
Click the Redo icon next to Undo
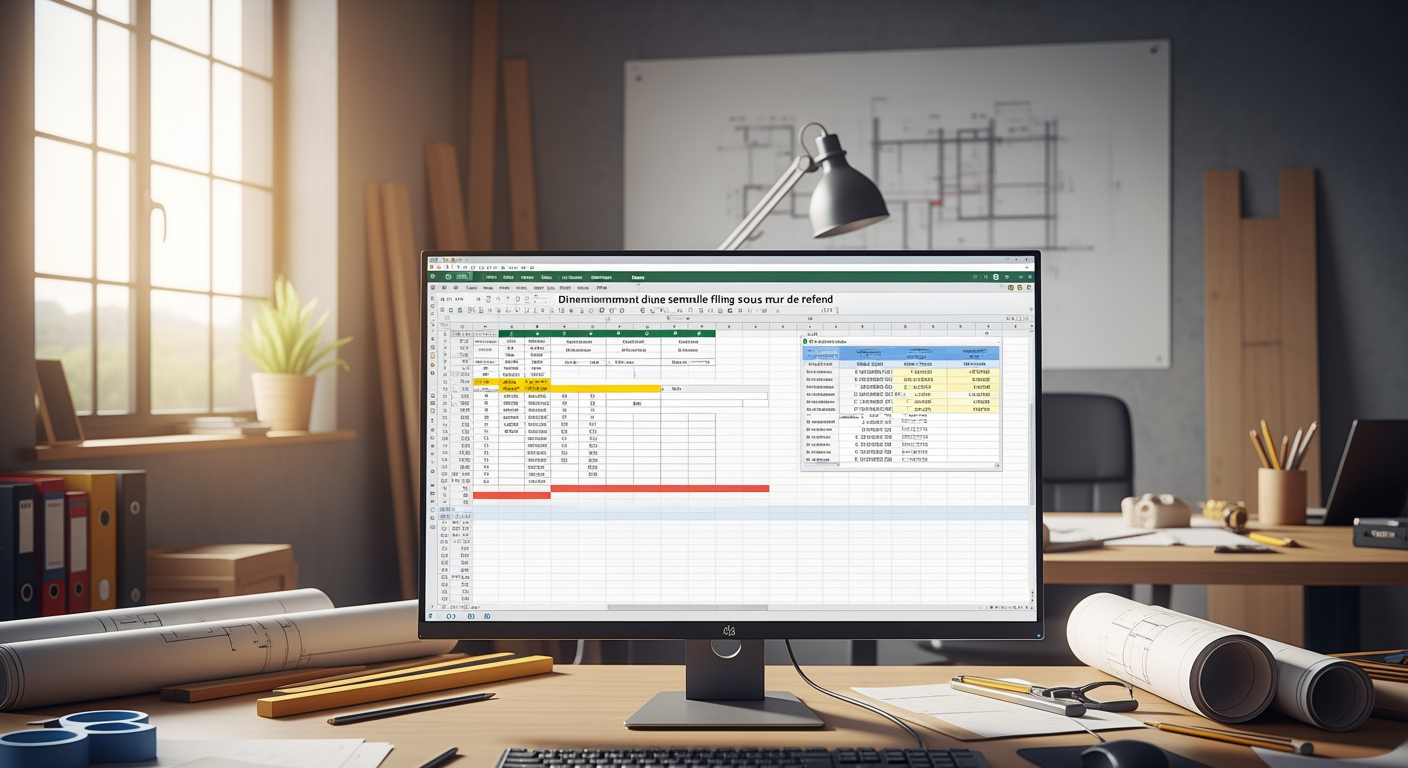coord(462,268)
